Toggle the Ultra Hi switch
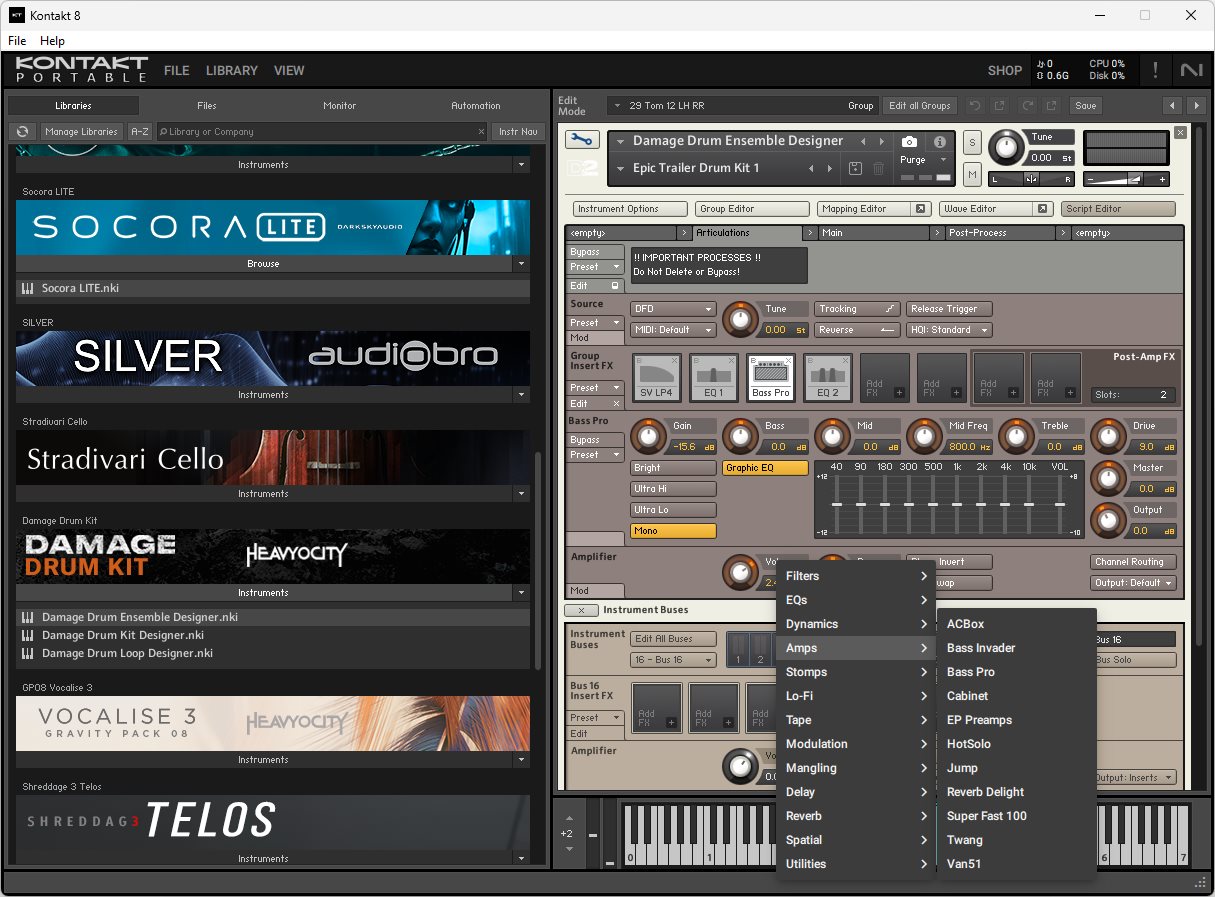The image size is (1215, 897). pyautogui.click(x=673, y=489)
